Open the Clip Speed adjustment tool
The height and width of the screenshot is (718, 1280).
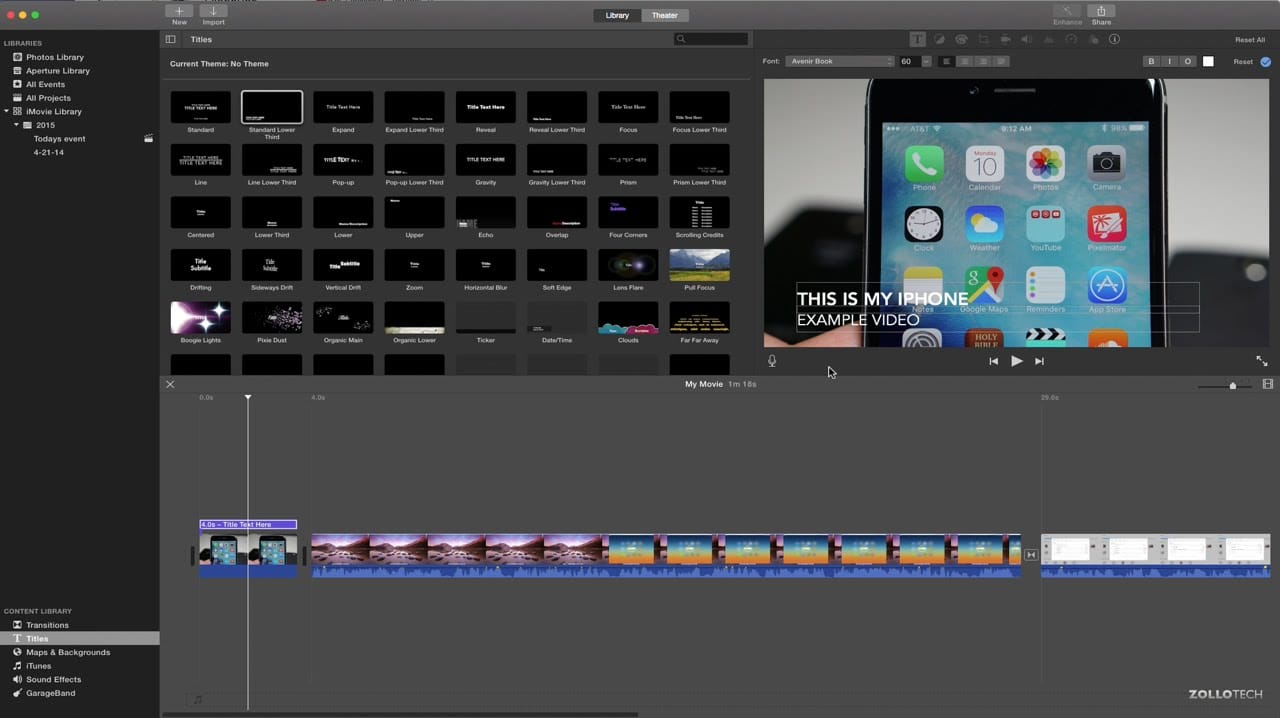(1070, 39)
